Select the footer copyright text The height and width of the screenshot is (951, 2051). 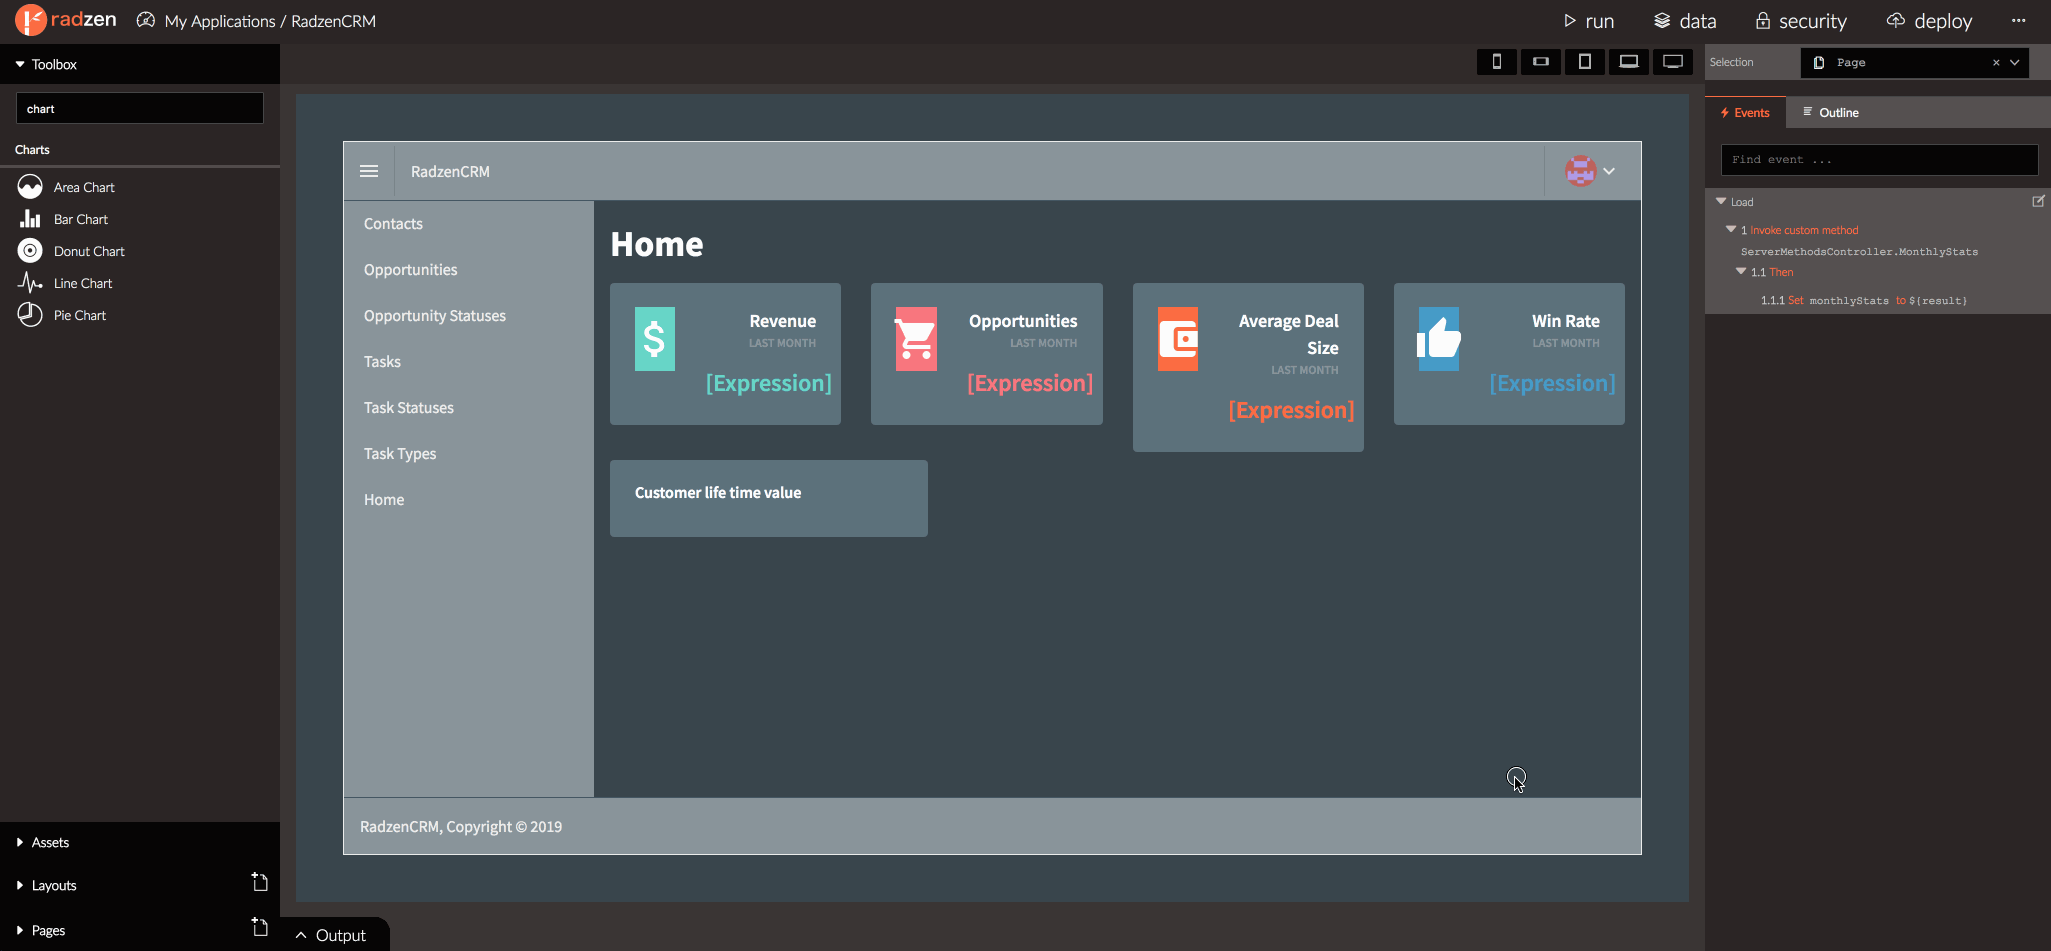[x=461, y=827]
